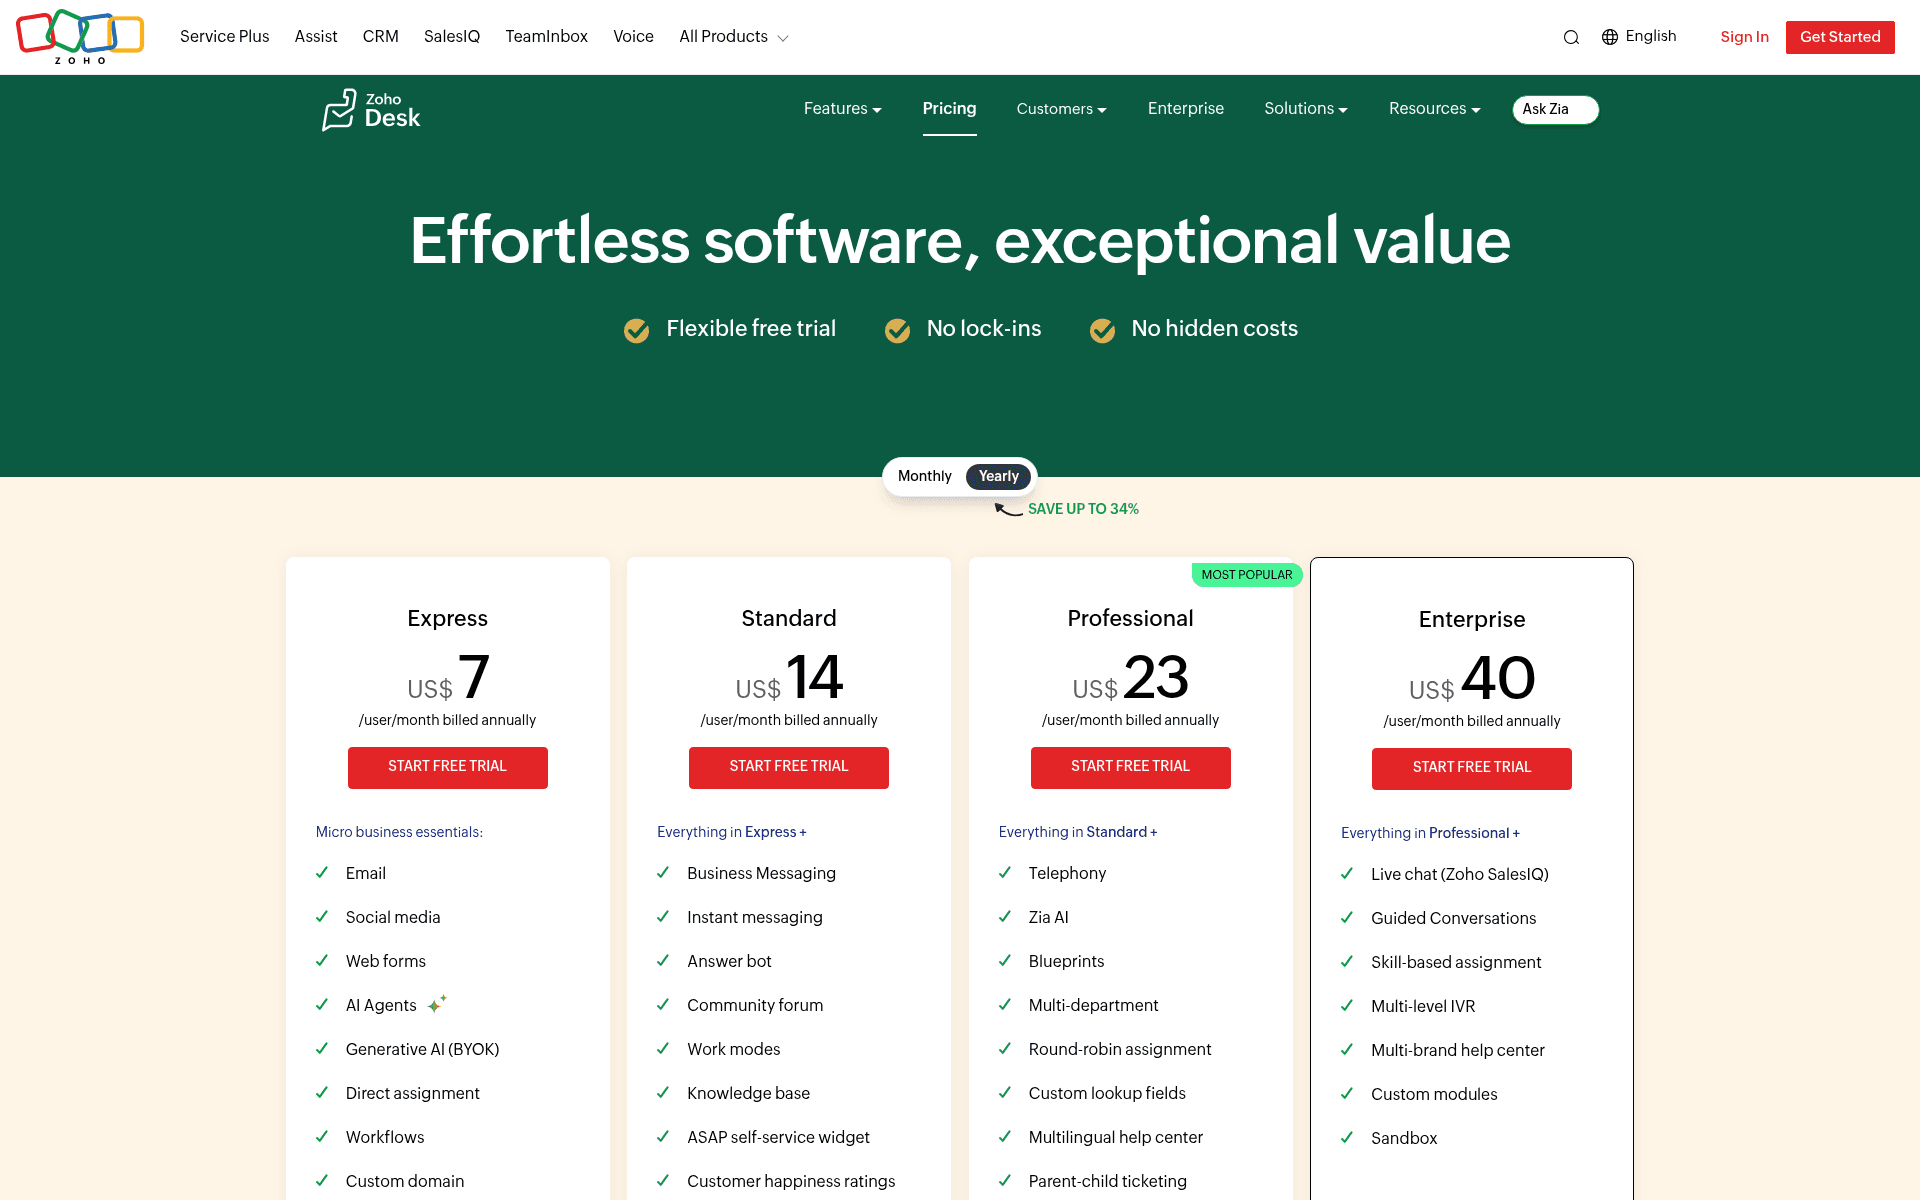
Task: Click the AI Agents sparkle icon
Action: (437, 1004)
